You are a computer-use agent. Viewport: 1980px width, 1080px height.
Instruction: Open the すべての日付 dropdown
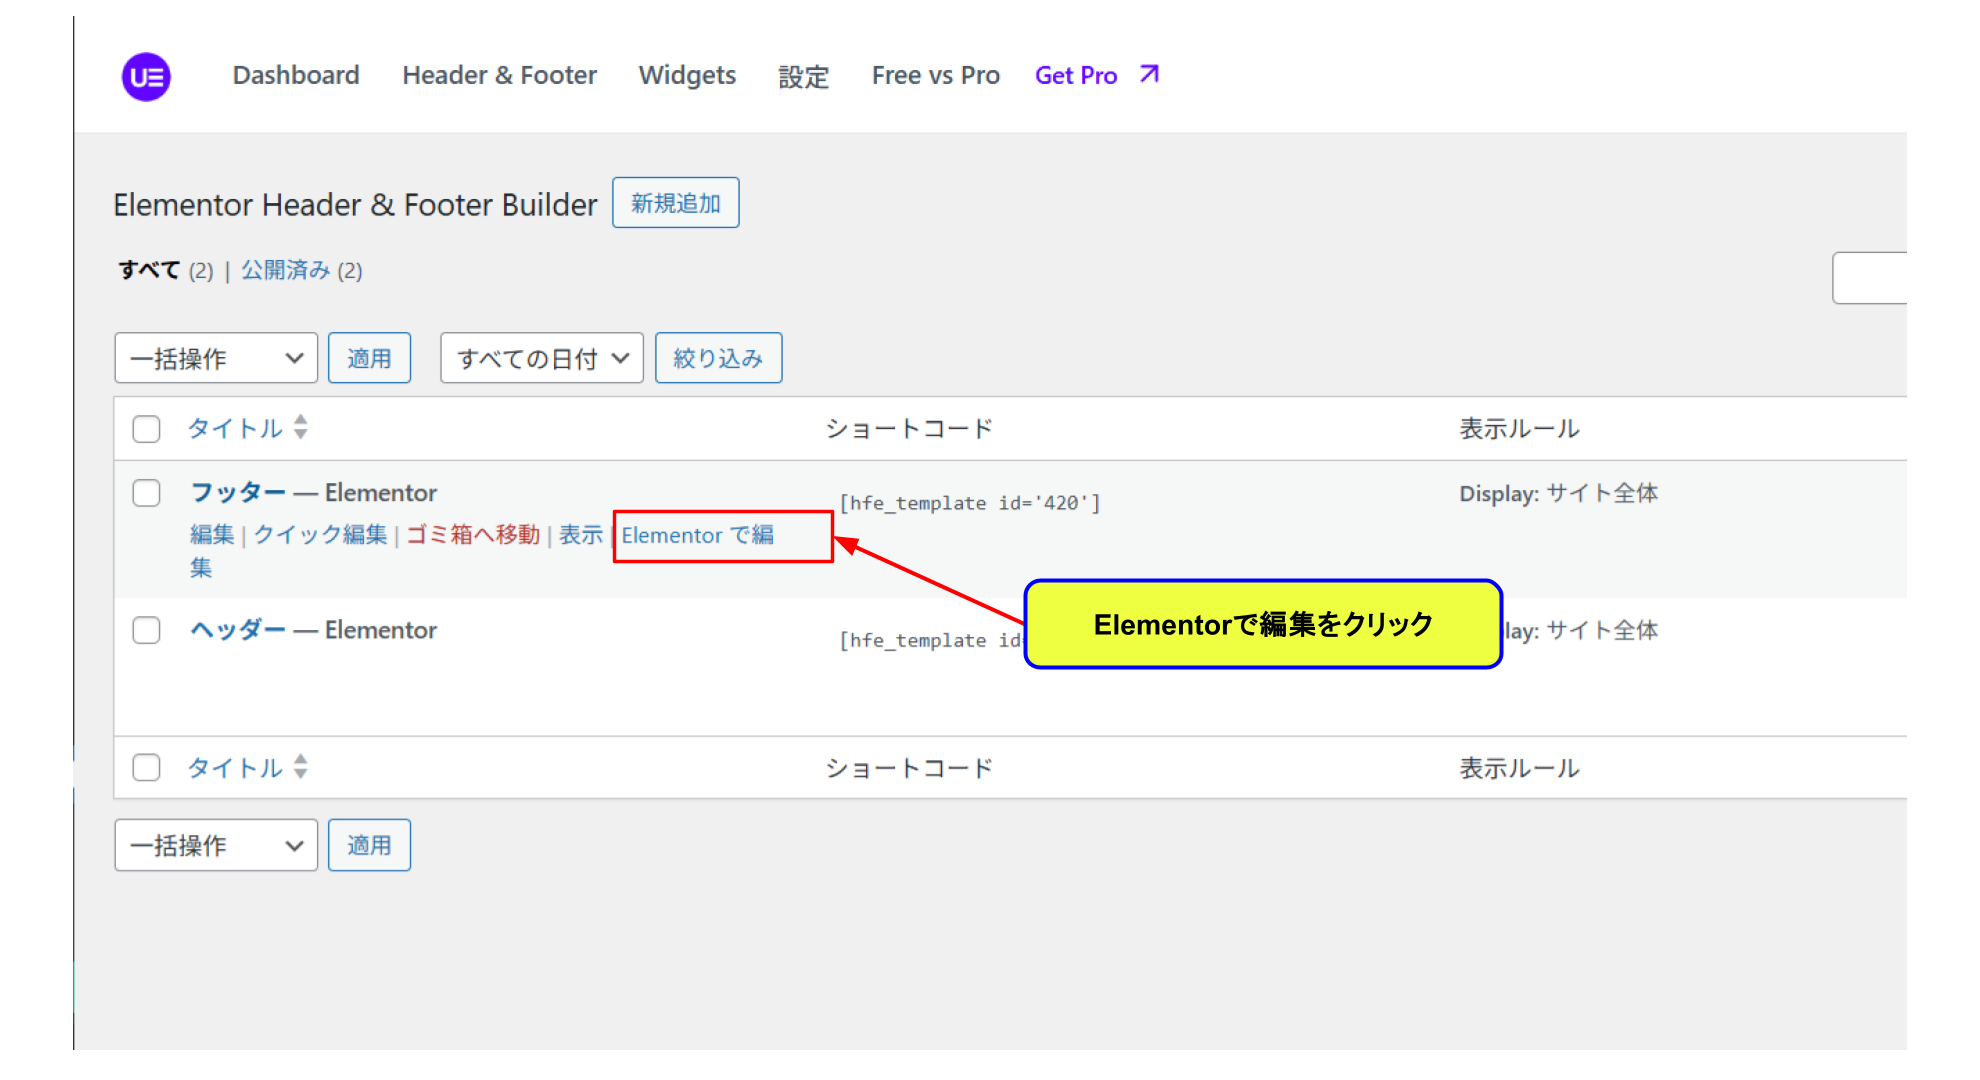tap(542, 358)
